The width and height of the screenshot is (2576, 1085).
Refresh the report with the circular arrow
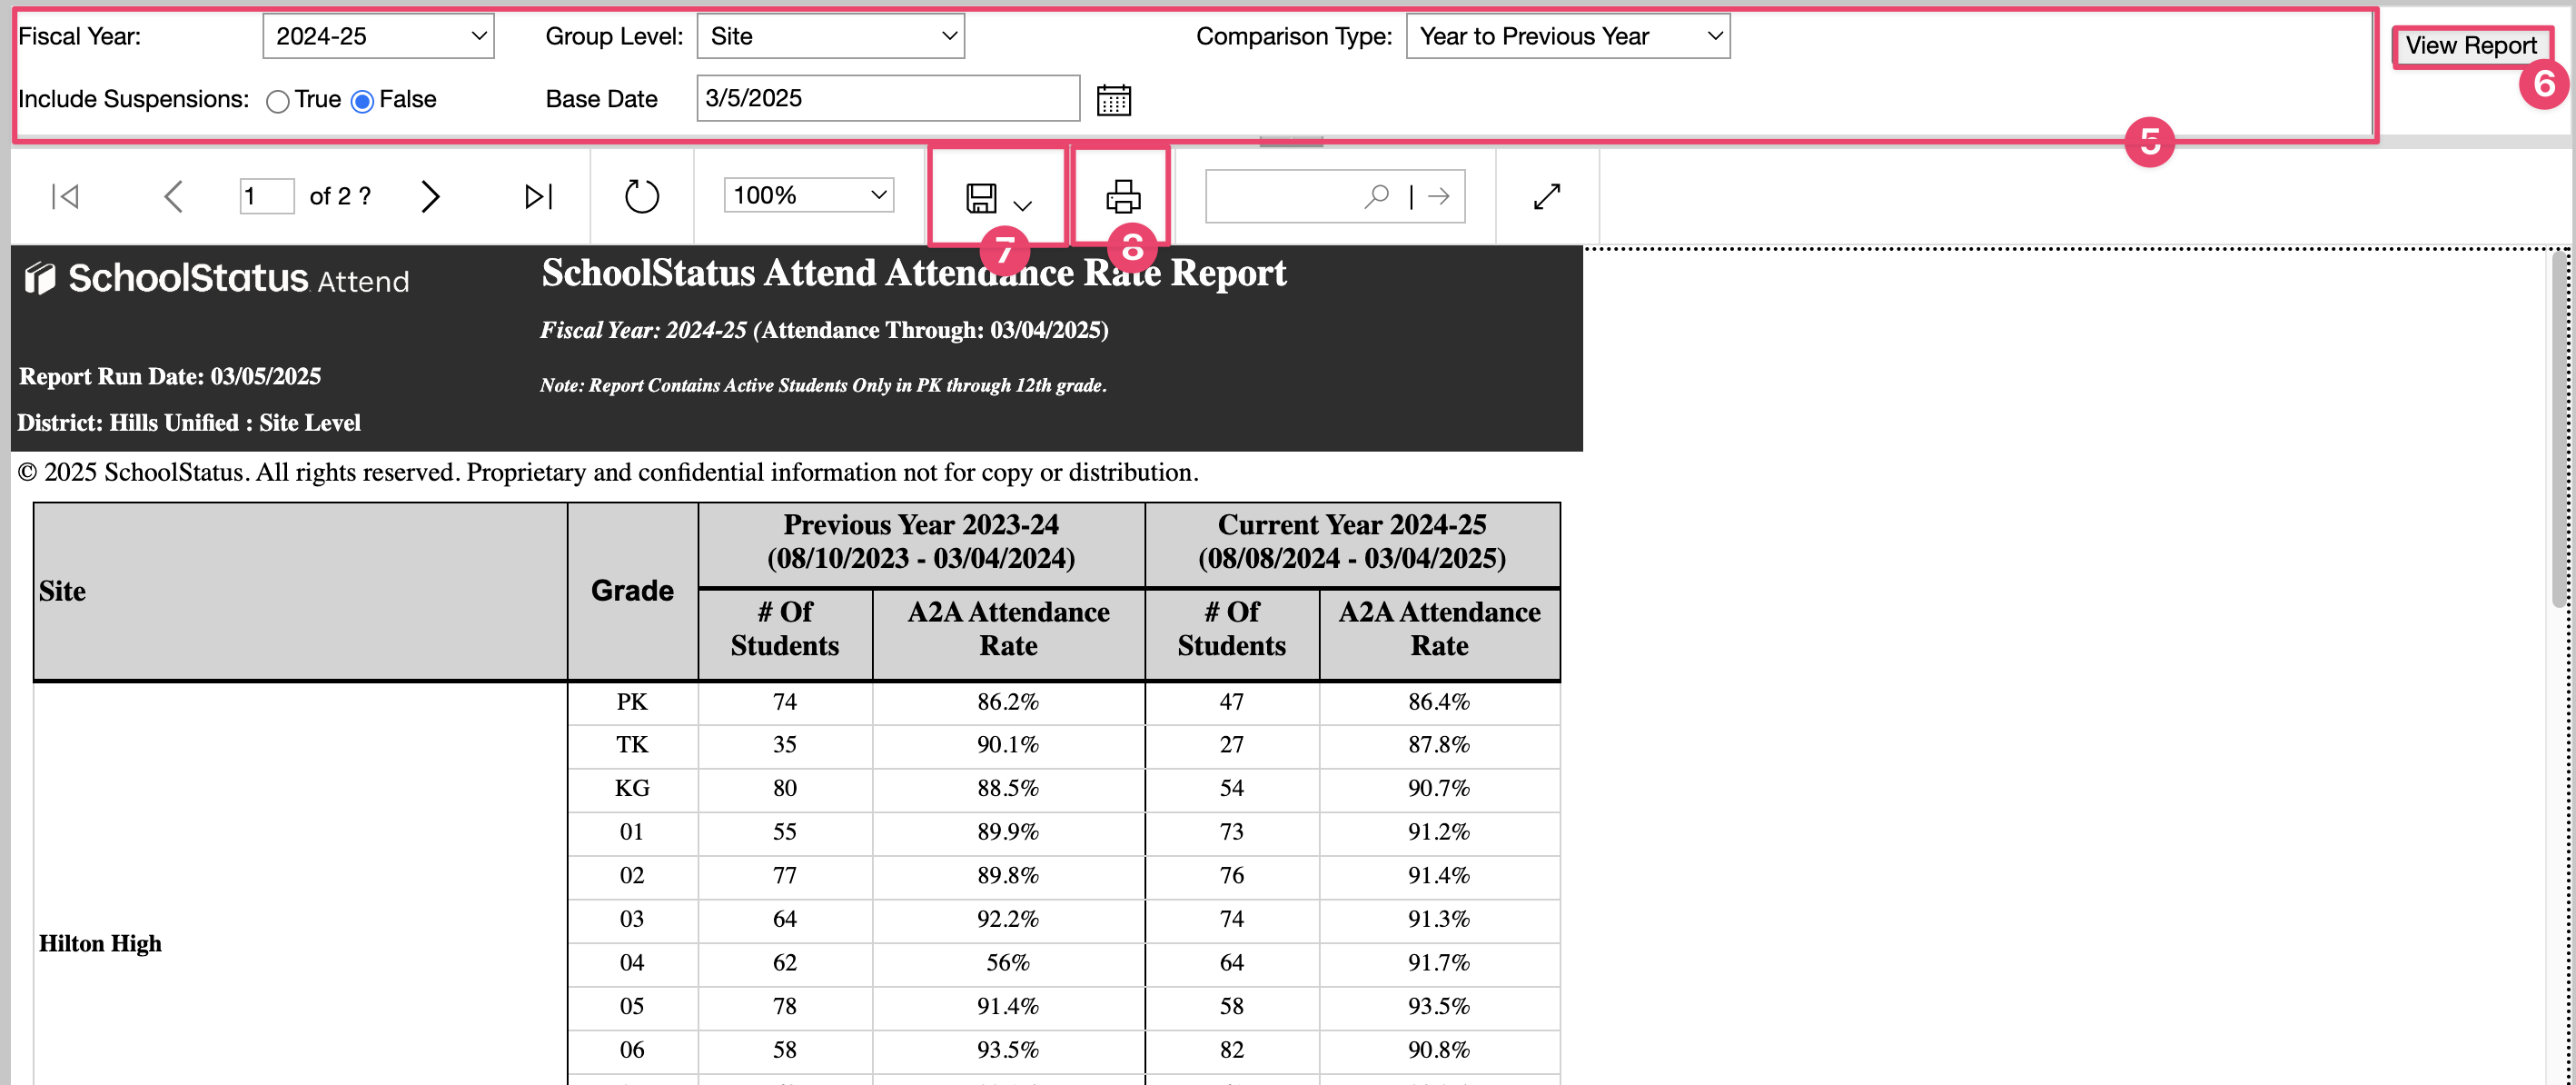[642, 196]
